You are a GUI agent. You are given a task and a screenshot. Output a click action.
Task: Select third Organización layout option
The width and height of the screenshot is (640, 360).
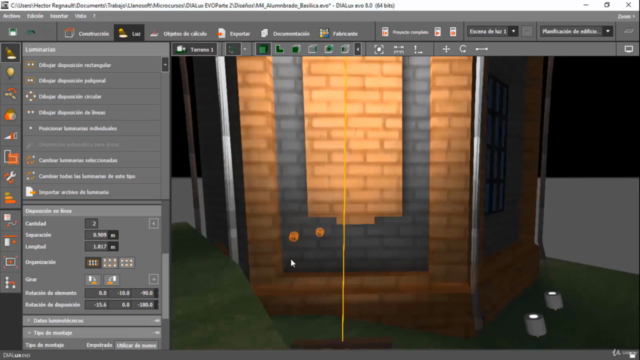pyautogui.click(x=127, y=263)
